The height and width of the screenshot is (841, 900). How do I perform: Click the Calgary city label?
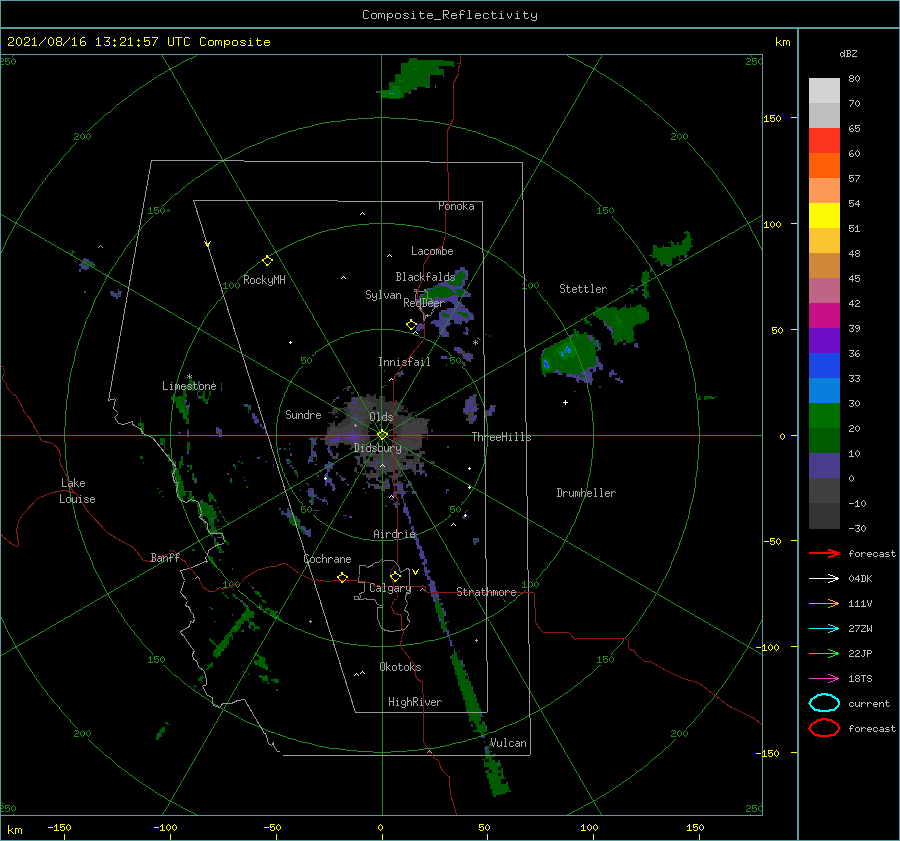[x=390, y=588]
